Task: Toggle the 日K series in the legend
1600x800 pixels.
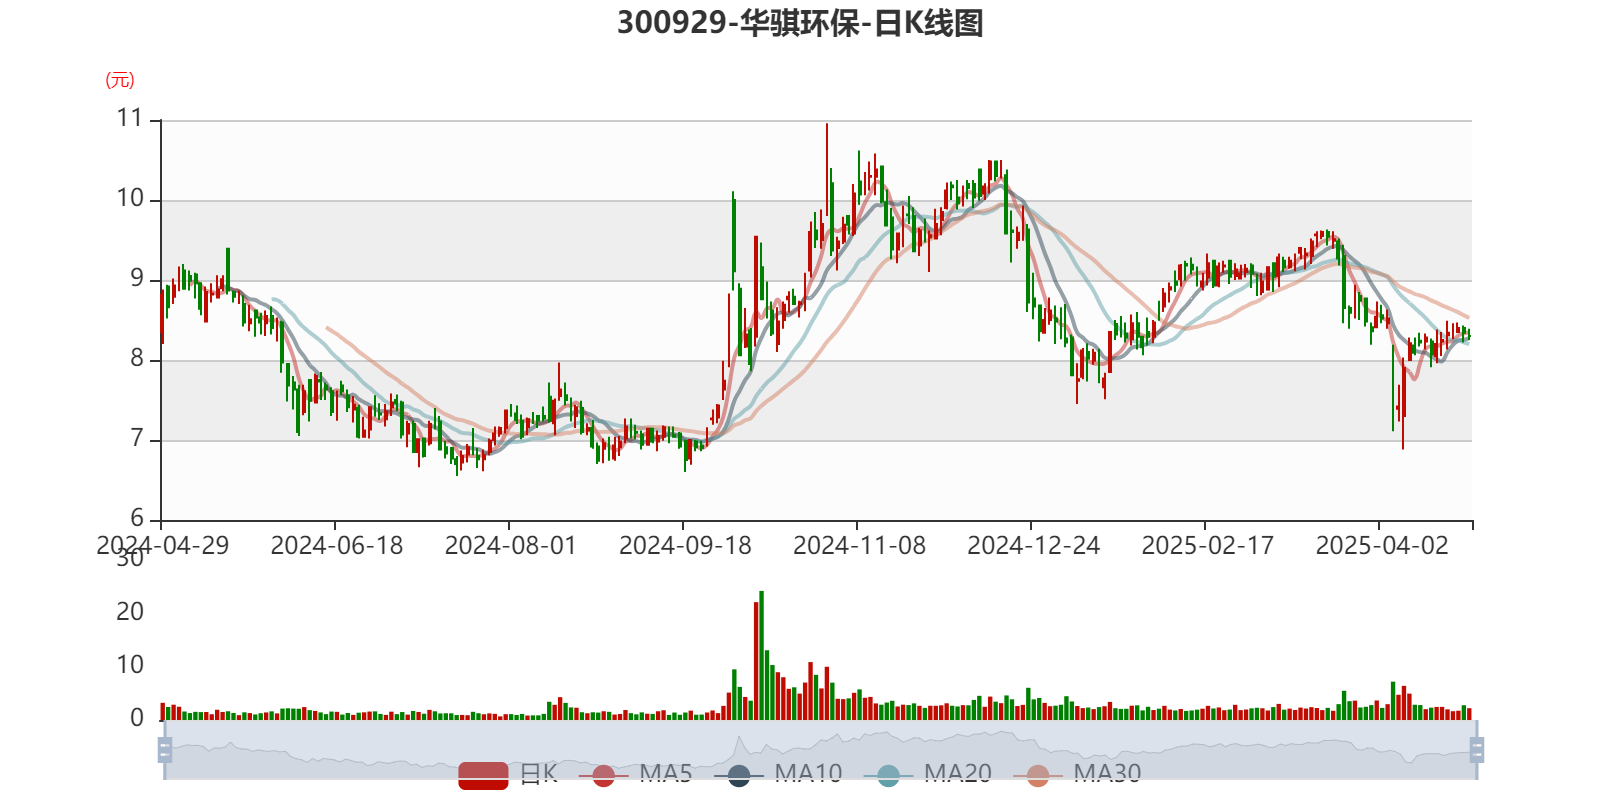Action: click(x=508, y=774)
